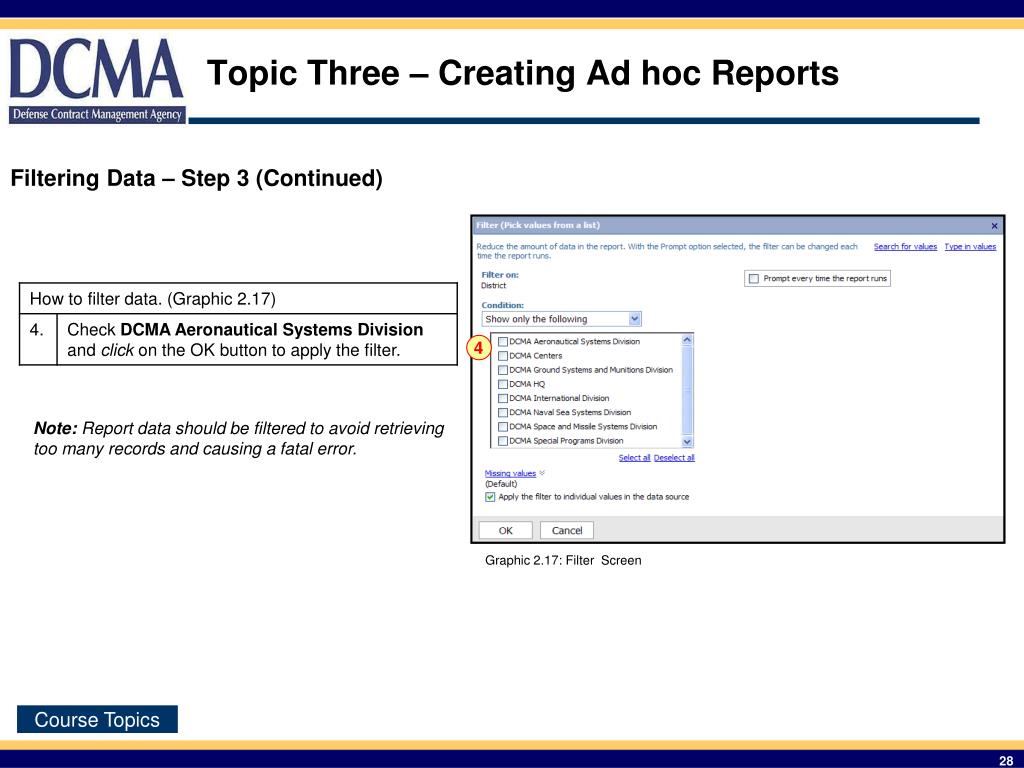The height and width of the screenshot is (768, 1024).
Task: Click the Course Topics button
Action: pyautogui.click(x=97, y=719)
